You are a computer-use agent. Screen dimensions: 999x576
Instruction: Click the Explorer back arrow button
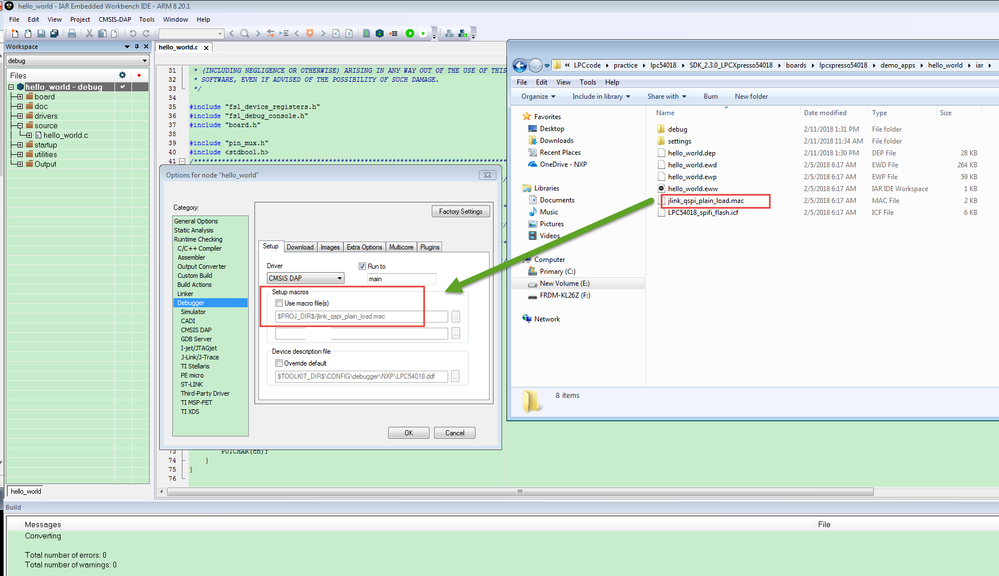pyautogui.click(x=520, y=65)
